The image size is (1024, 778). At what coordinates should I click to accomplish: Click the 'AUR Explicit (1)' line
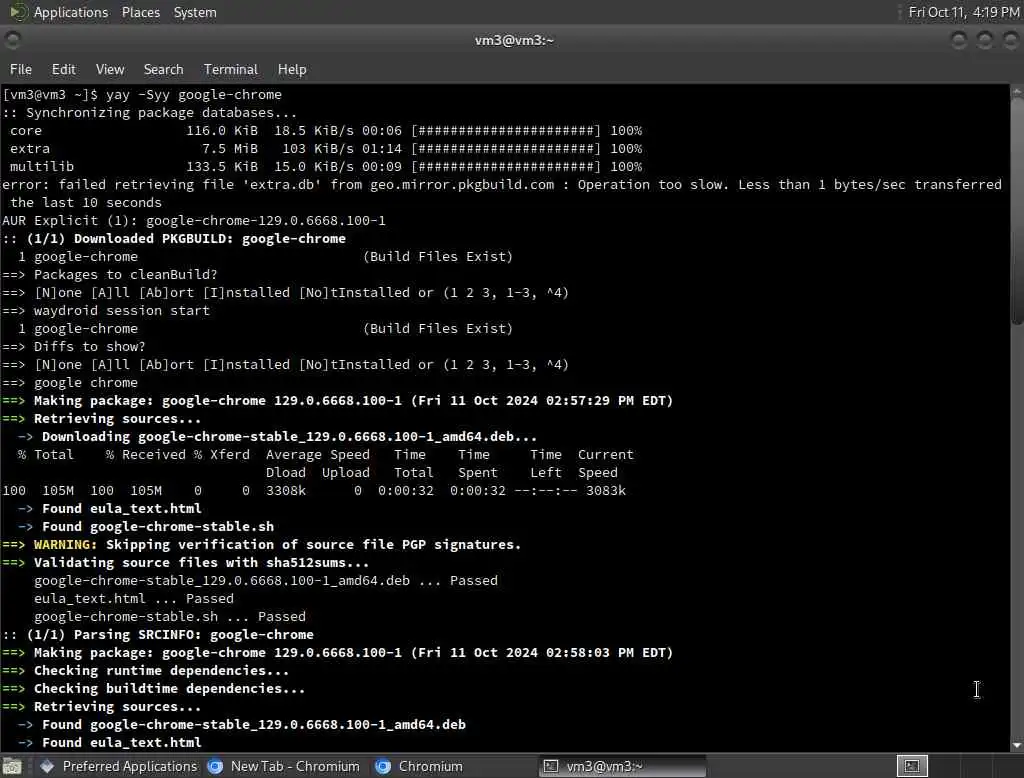tap(194, 221)
